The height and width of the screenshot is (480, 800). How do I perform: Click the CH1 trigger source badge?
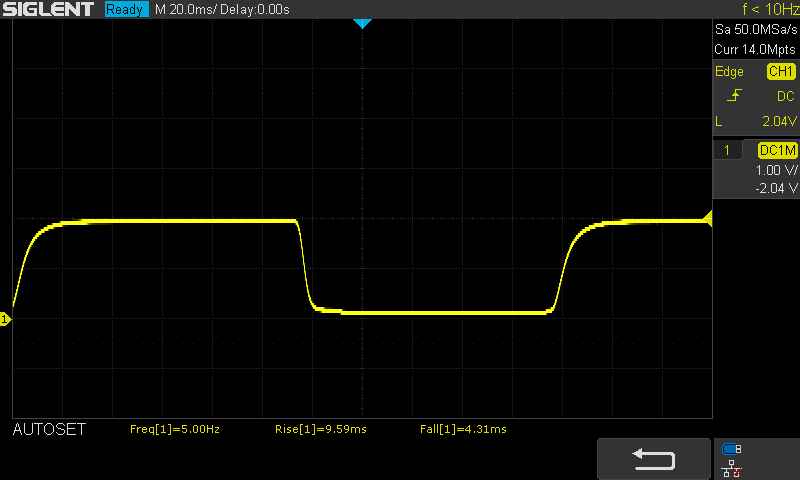tap(781, 71)
